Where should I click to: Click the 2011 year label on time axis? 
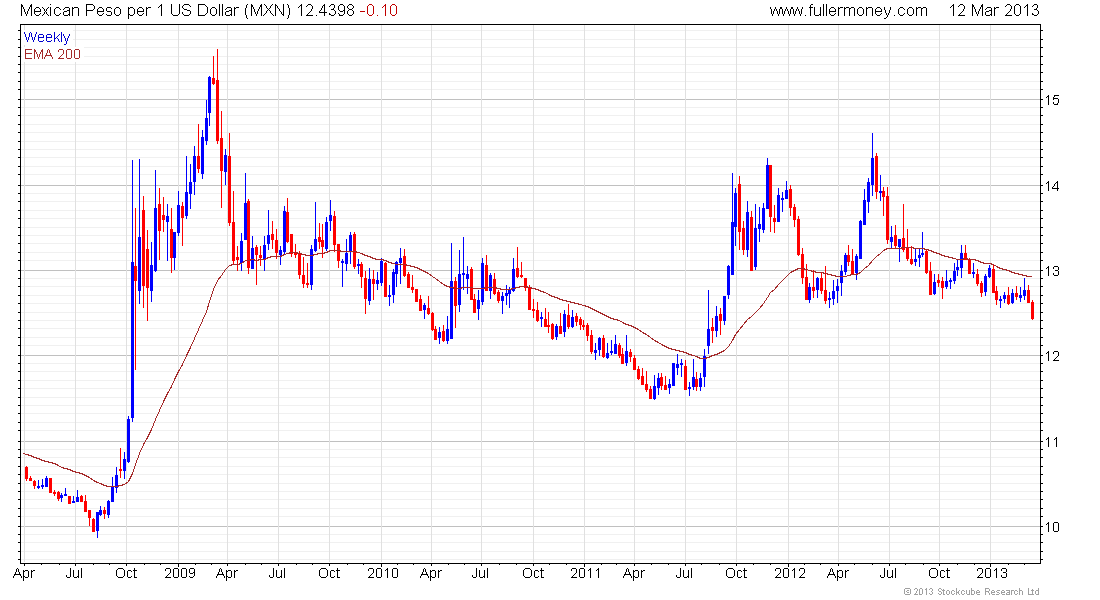point(585,573)
